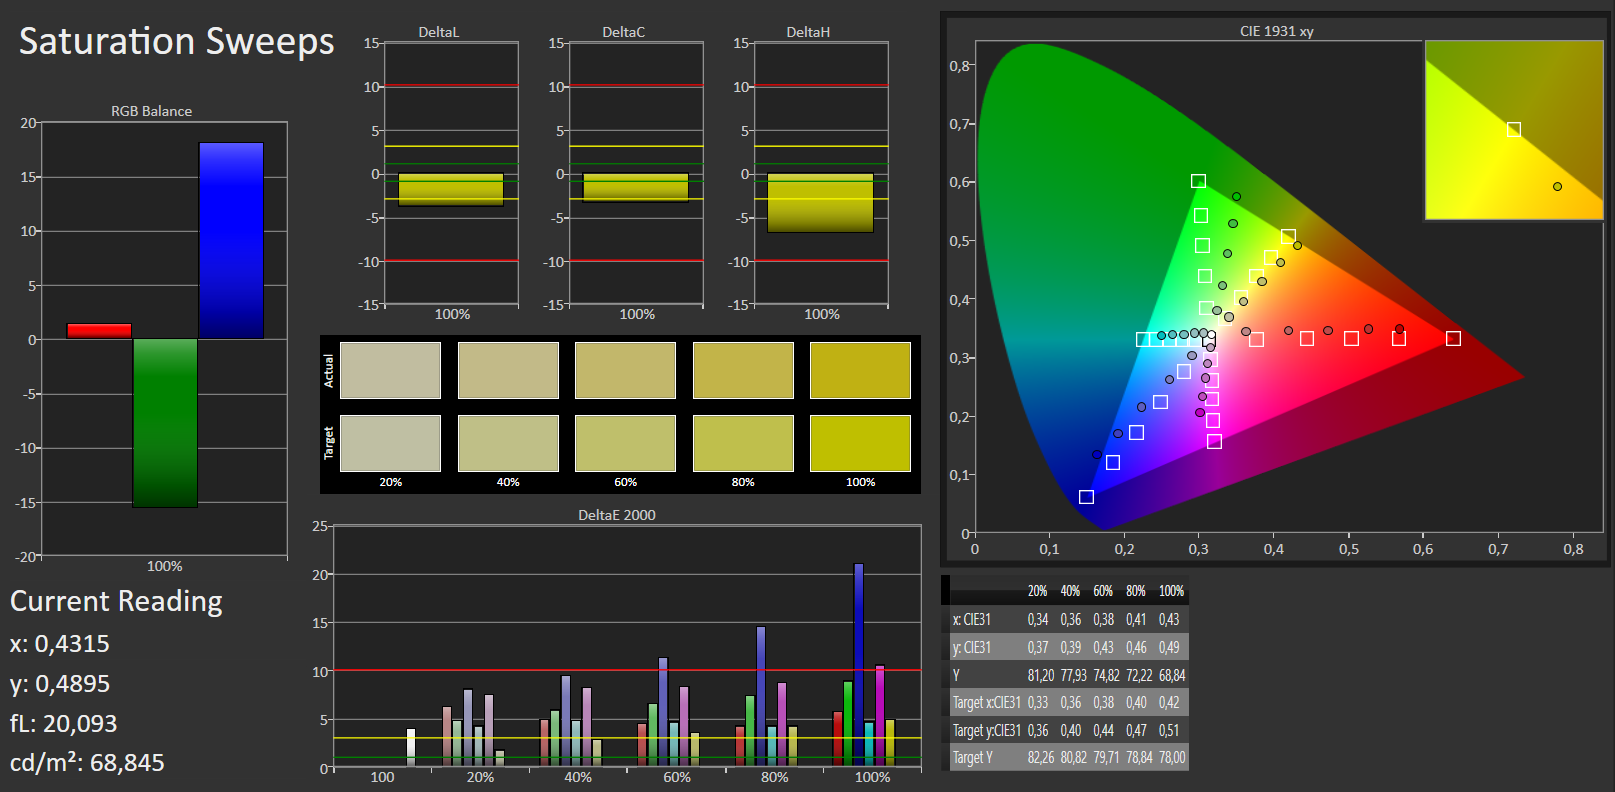1615x792 pixels.
Task: Click the Target y:CIE31 row label
Action: [x=986, y=731]
